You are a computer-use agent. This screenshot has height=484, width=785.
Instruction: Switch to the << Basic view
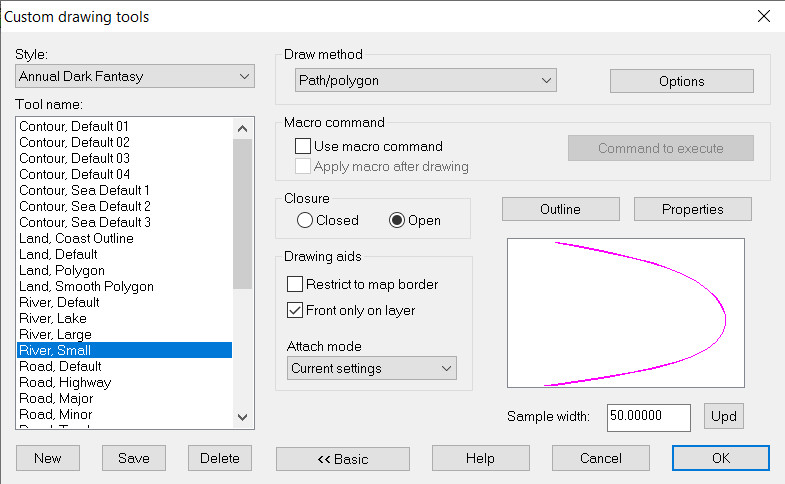coord(343,458)
